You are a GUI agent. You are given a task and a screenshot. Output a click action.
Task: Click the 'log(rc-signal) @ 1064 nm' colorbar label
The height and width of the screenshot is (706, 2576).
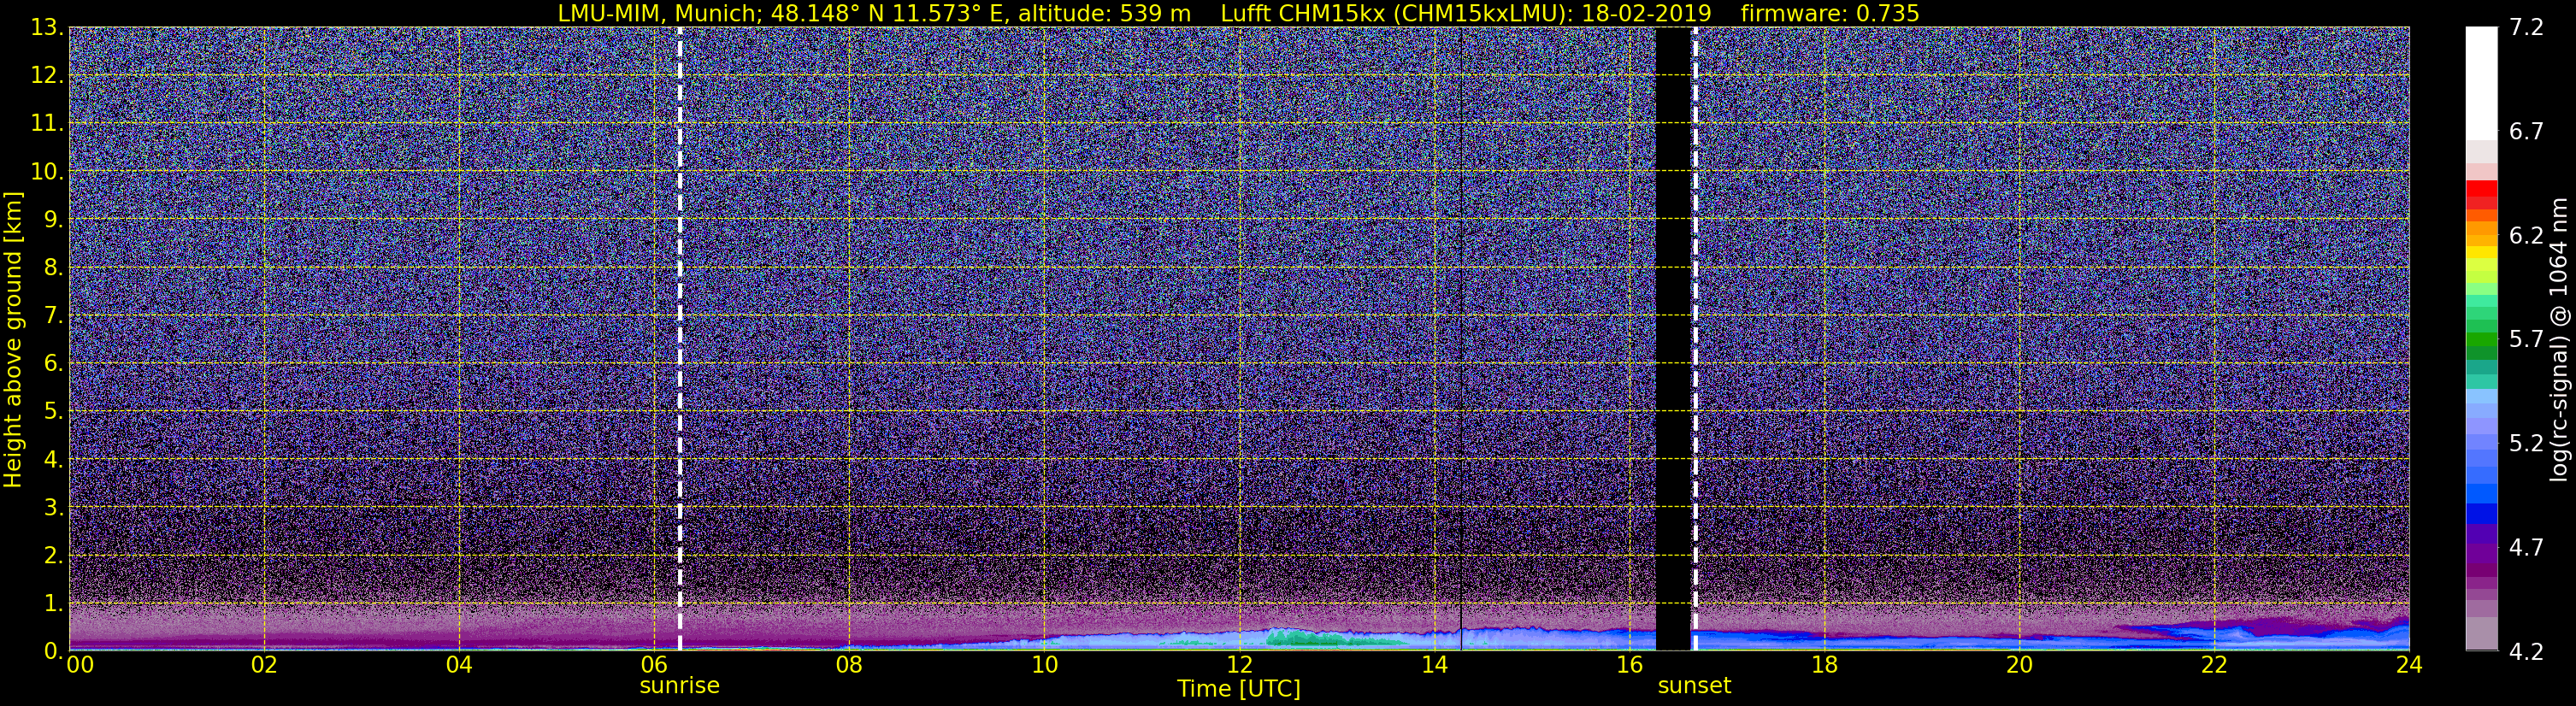point(2558,340)
